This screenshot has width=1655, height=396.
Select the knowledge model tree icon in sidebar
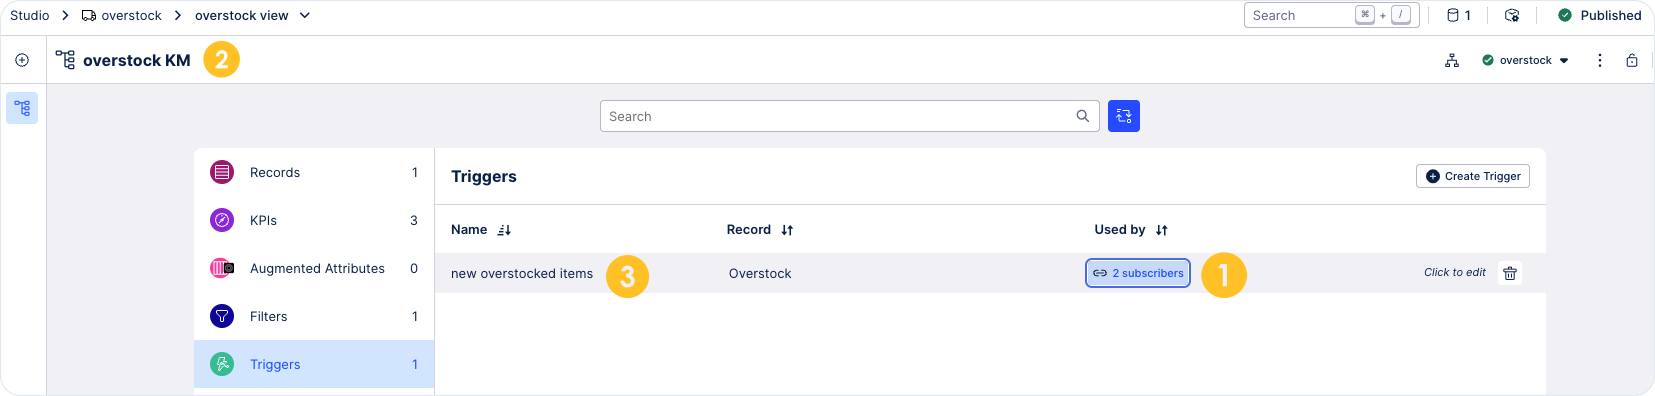pyautogui.click(x=22, y=108)
